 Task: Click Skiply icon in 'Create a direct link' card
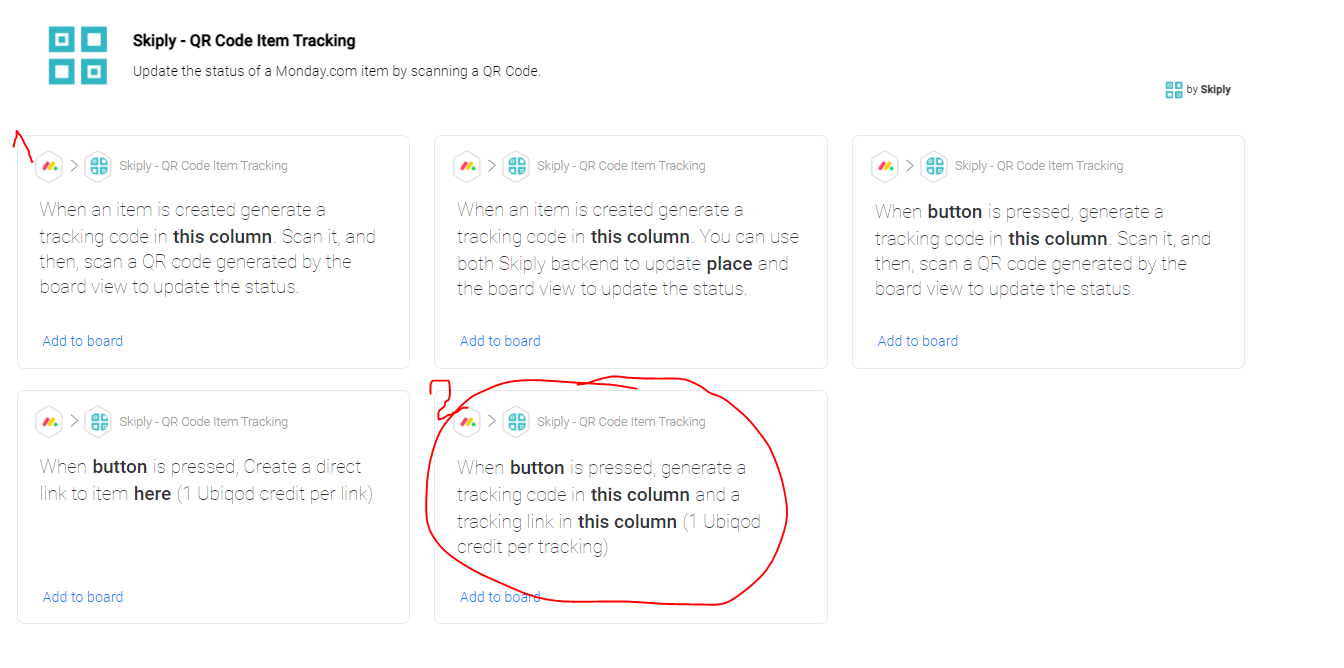[98, 422]
